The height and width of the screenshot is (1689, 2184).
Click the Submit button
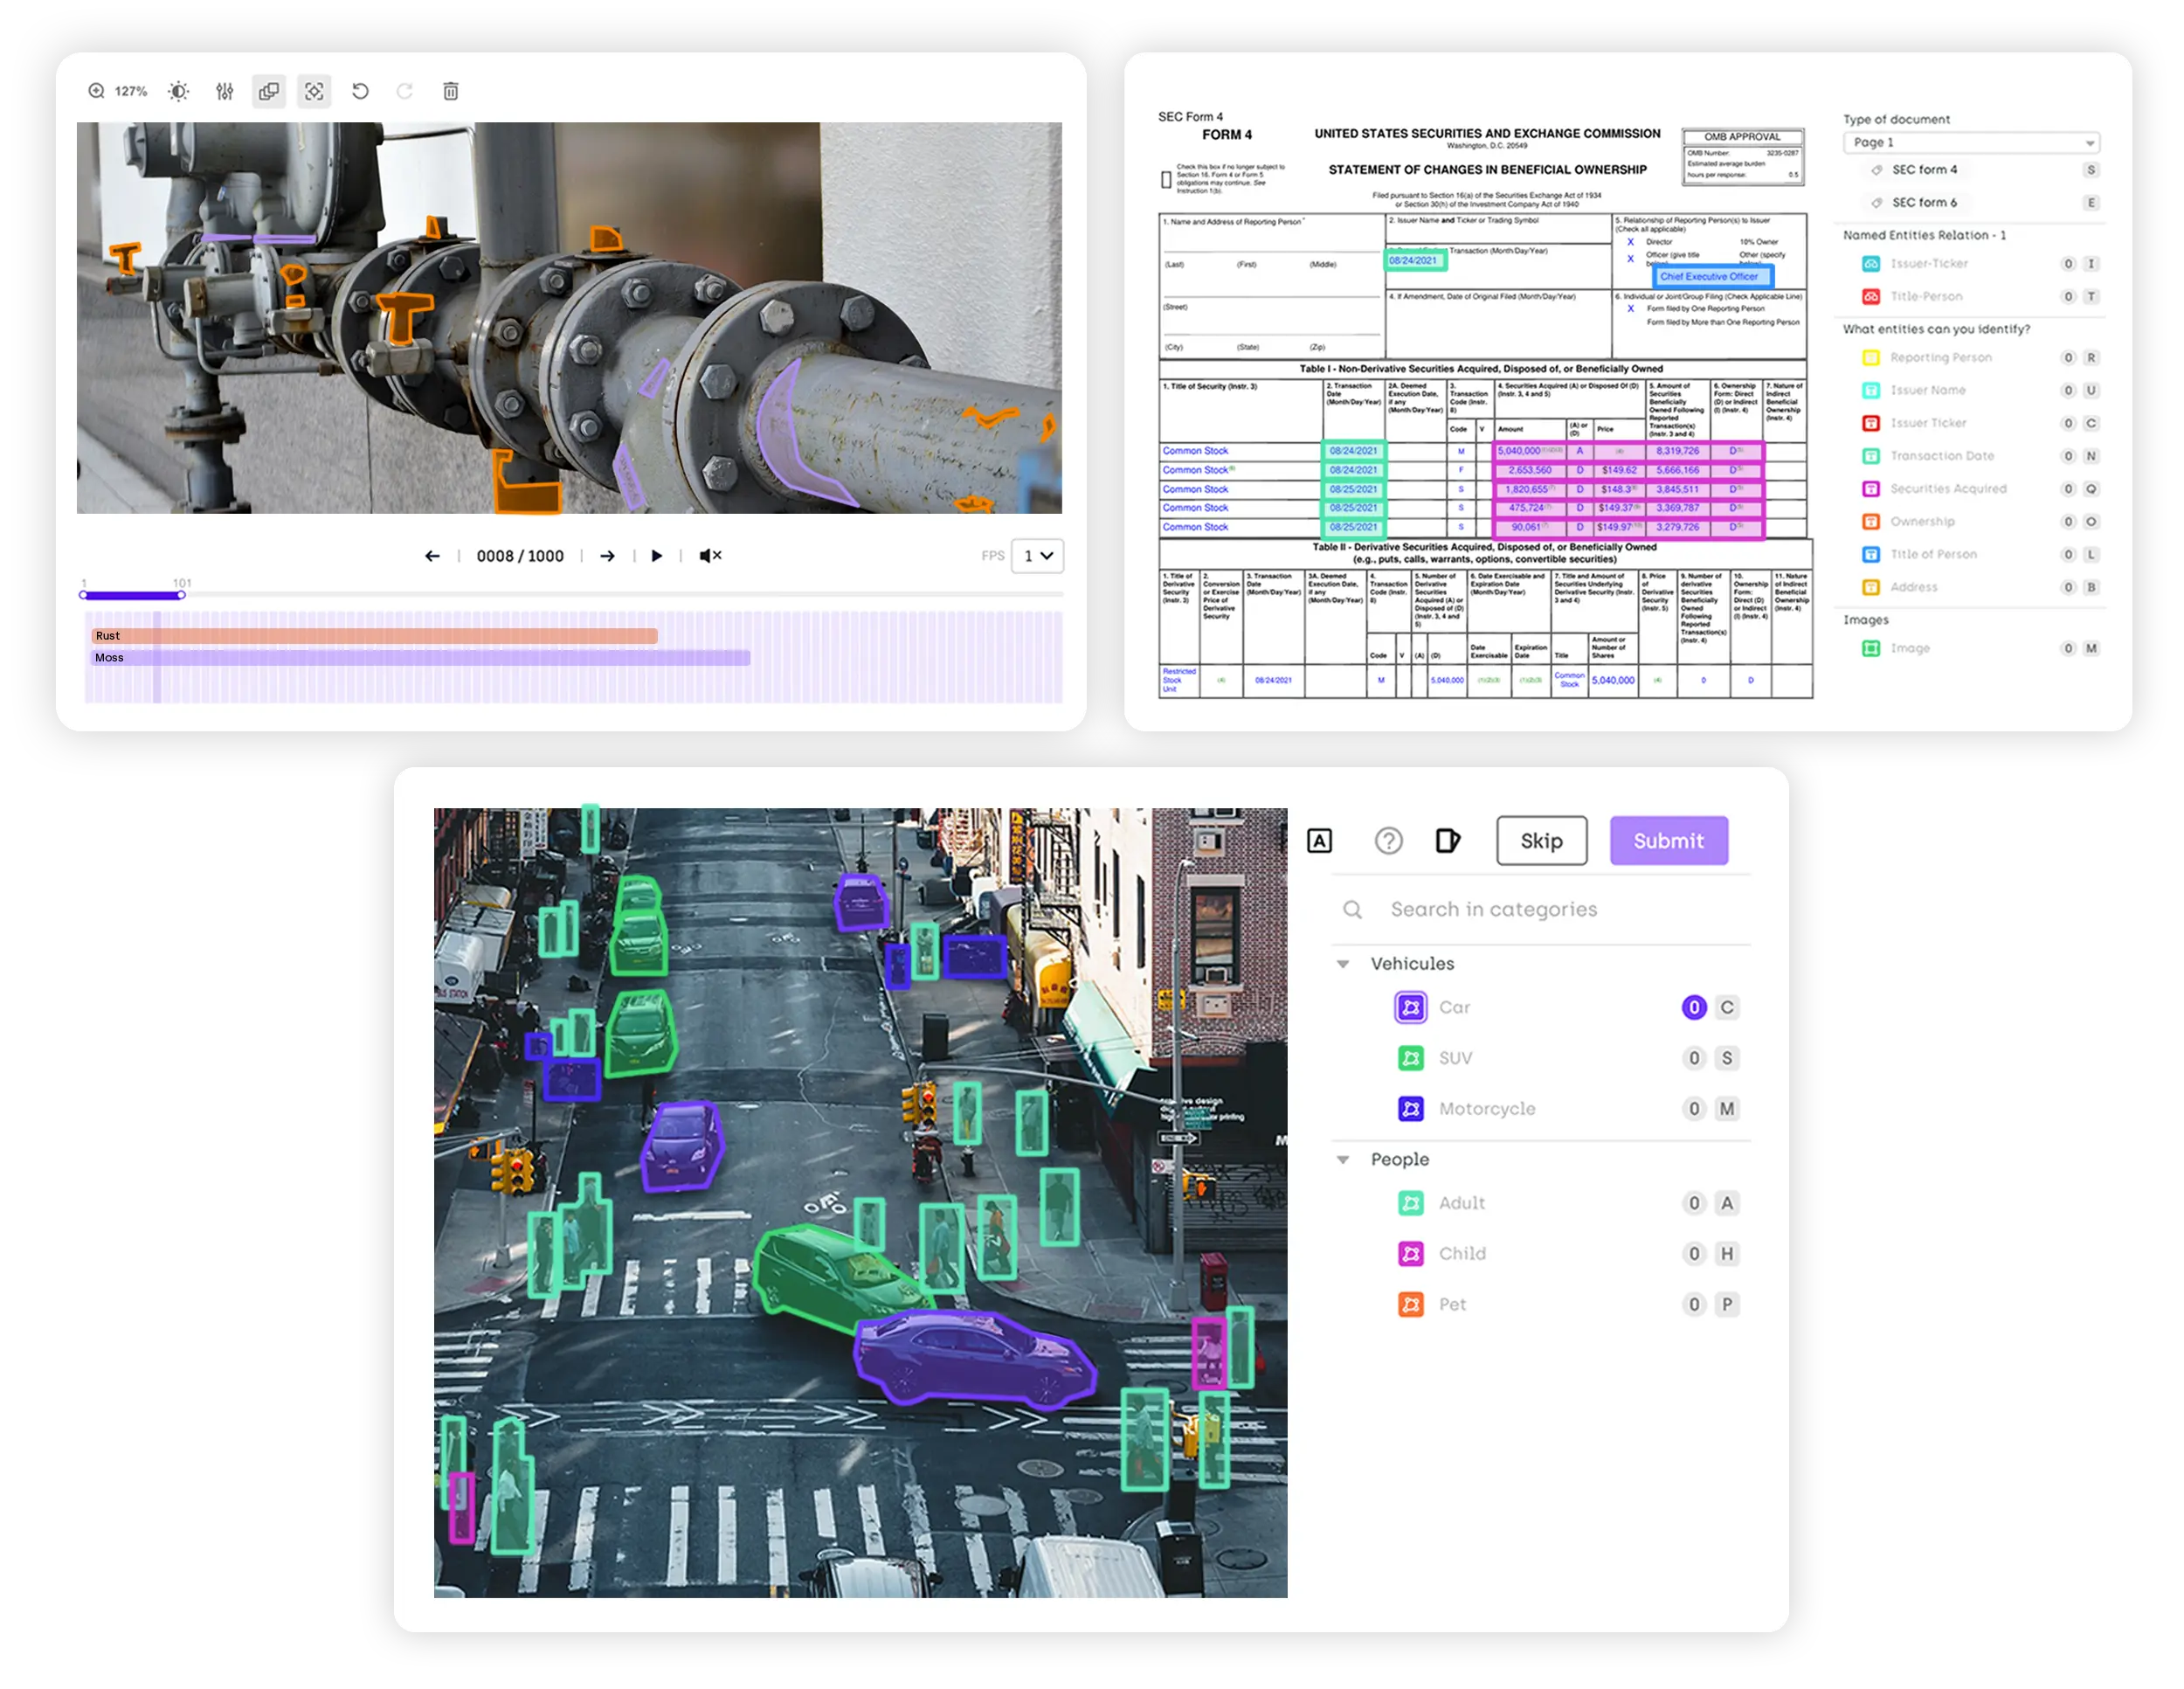1668,841
